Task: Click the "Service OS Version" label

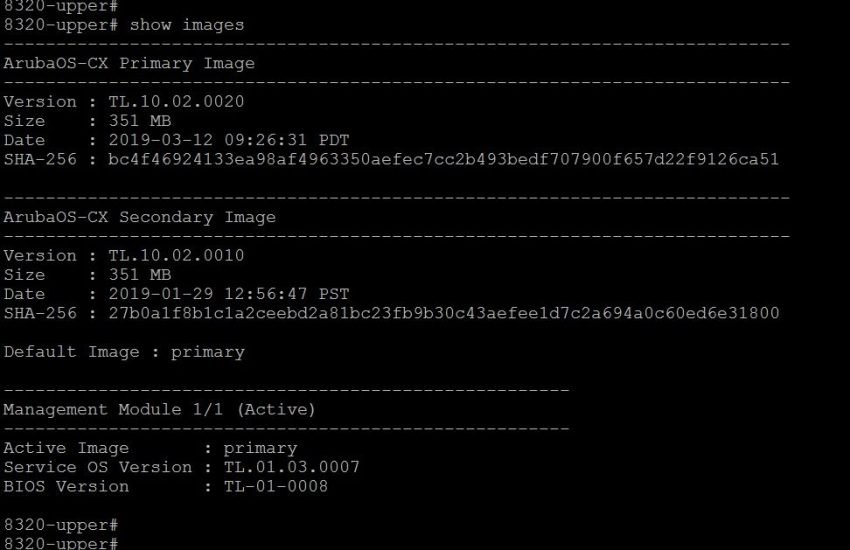Action: 97,467
